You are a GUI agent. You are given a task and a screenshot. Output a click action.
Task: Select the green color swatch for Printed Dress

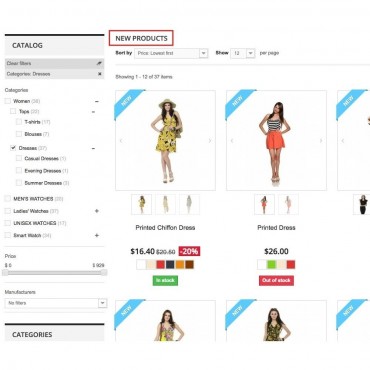[x=272, y=265]
